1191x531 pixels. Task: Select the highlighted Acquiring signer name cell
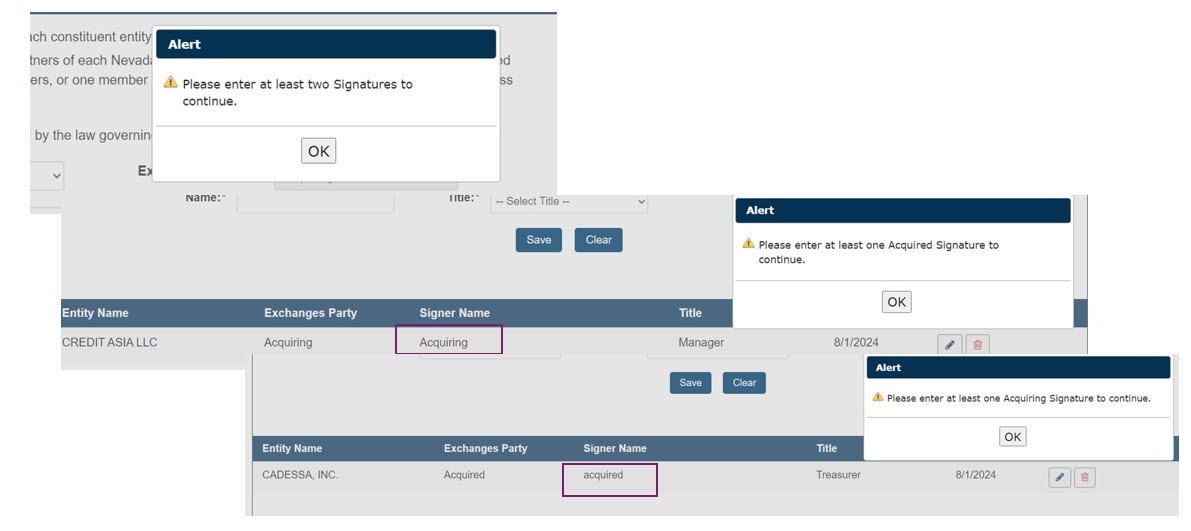point(448,340)
